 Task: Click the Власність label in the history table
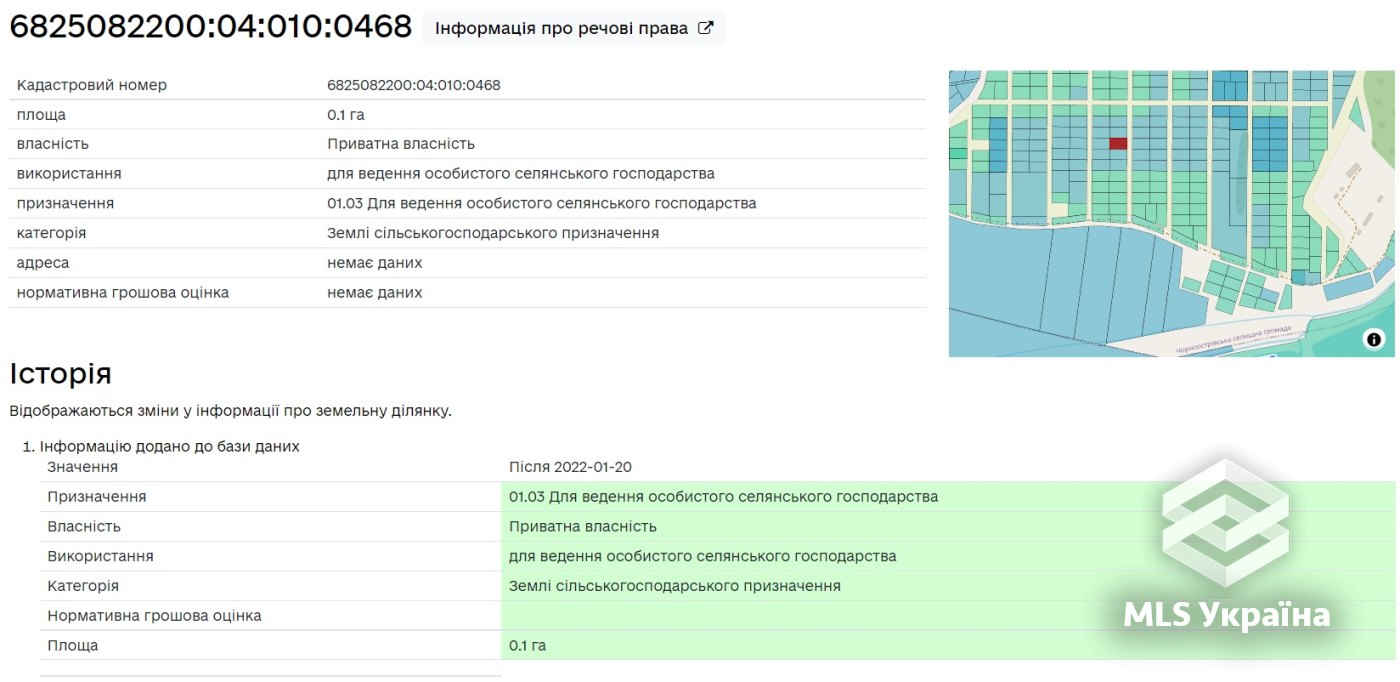[84, 526]
